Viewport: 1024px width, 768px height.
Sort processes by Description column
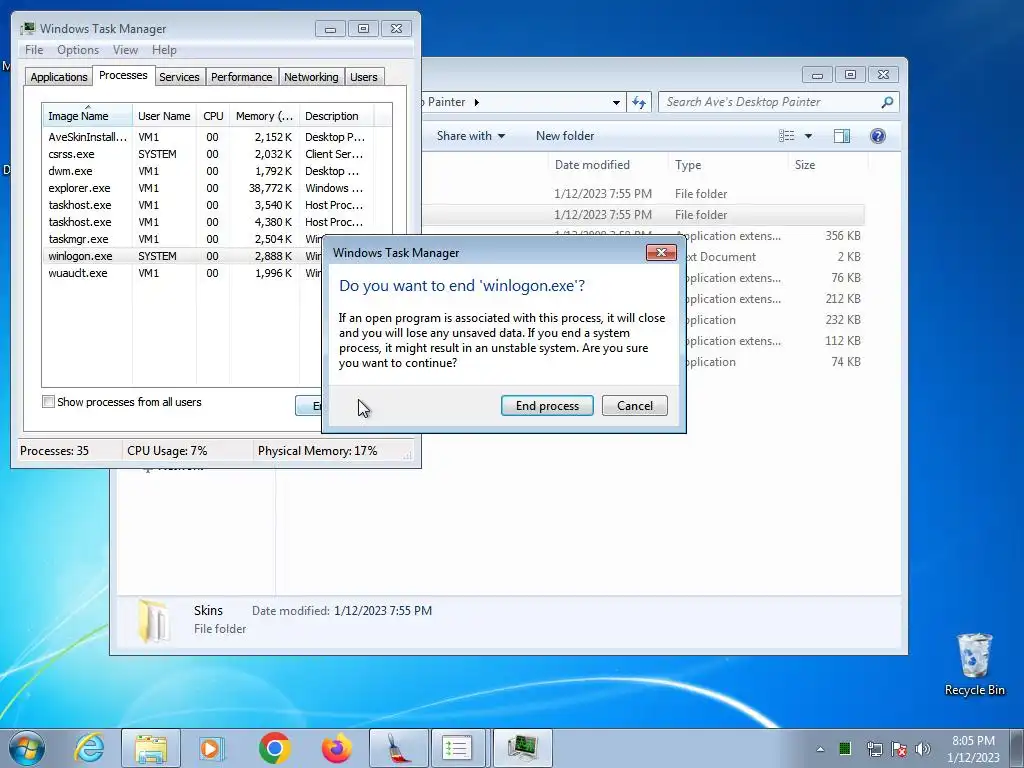(336, 116)
